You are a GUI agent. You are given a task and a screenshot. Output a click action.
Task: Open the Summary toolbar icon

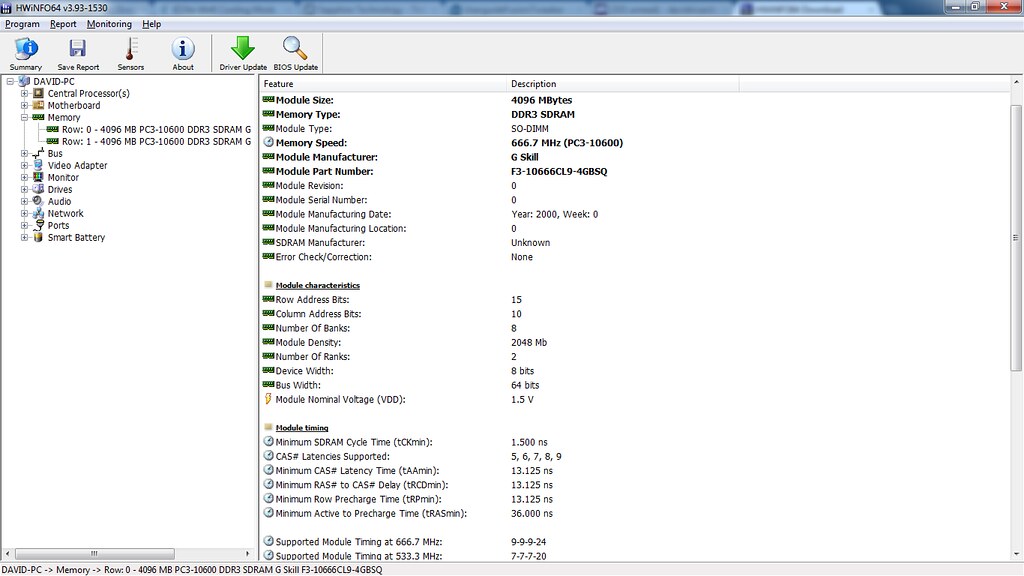(x=26, y=53)
